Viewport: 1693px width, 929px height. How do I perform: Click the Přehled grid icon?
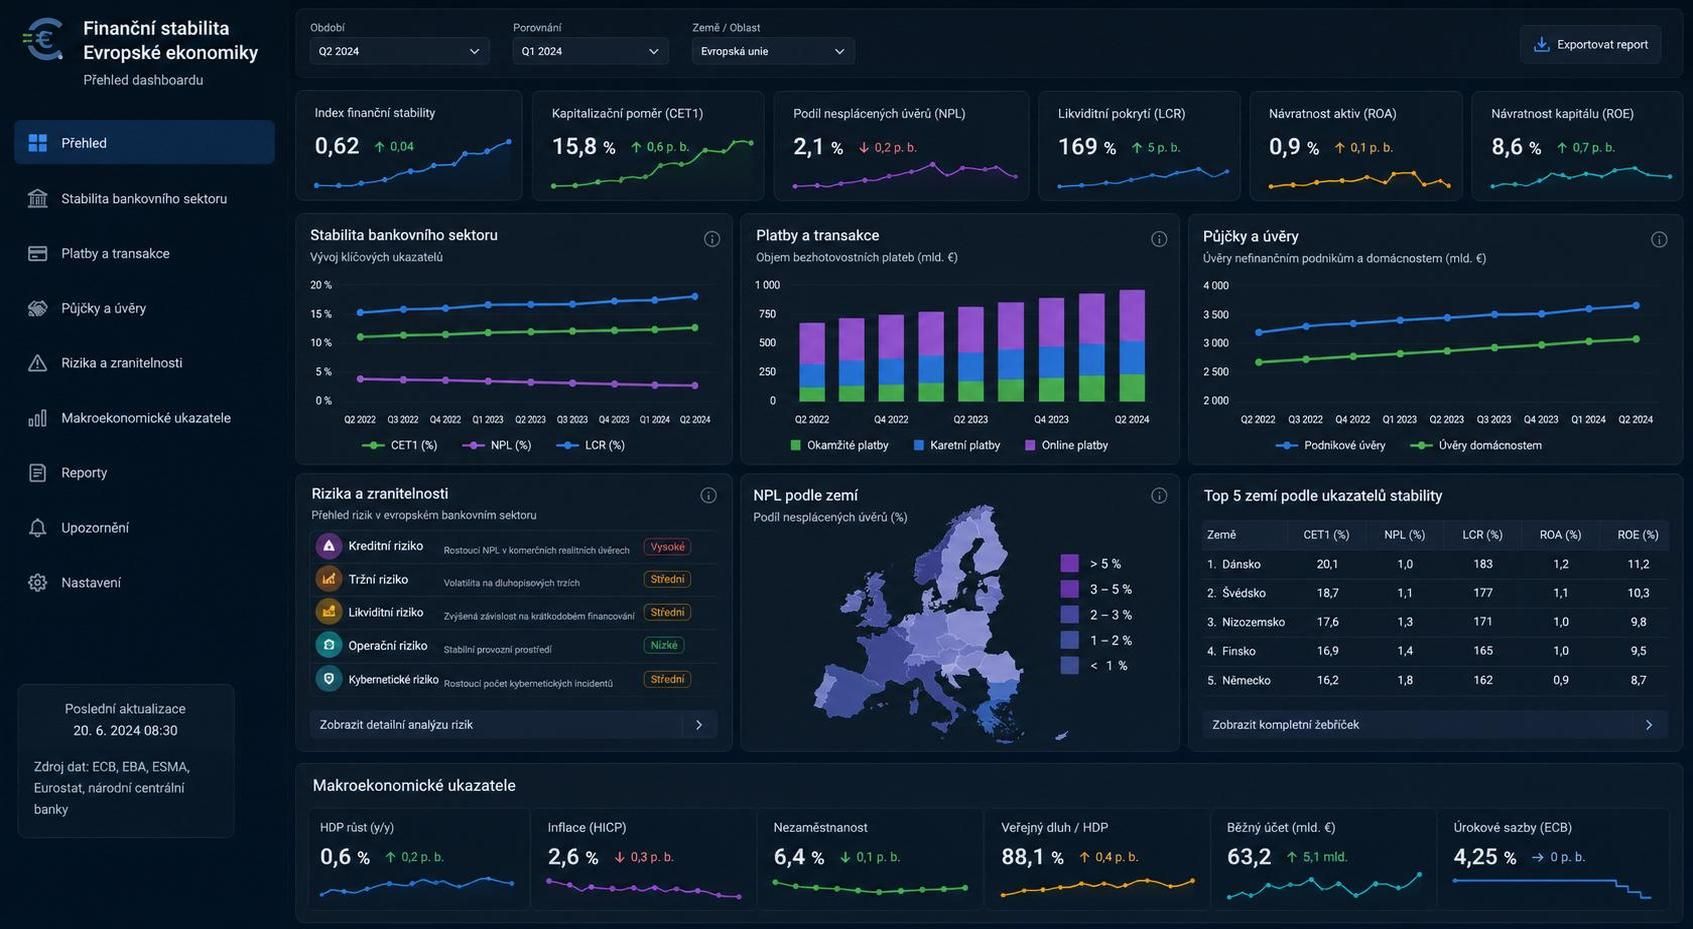pos(38,143)
